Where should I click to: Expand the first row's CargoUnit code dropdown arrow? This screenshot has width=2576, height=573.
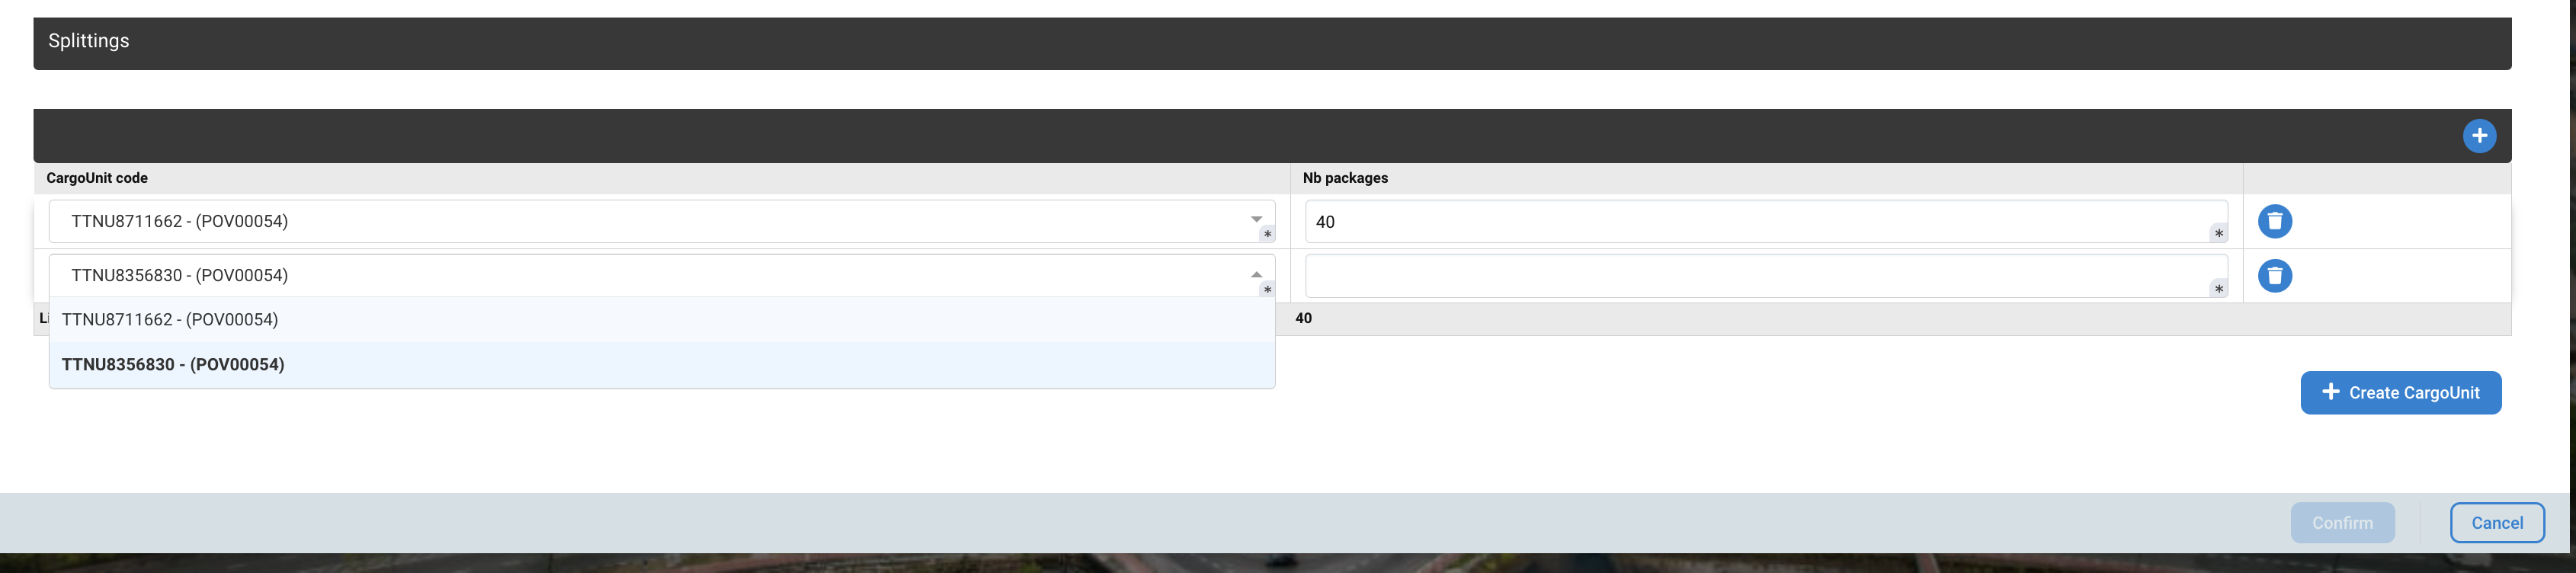(1256, 219)
